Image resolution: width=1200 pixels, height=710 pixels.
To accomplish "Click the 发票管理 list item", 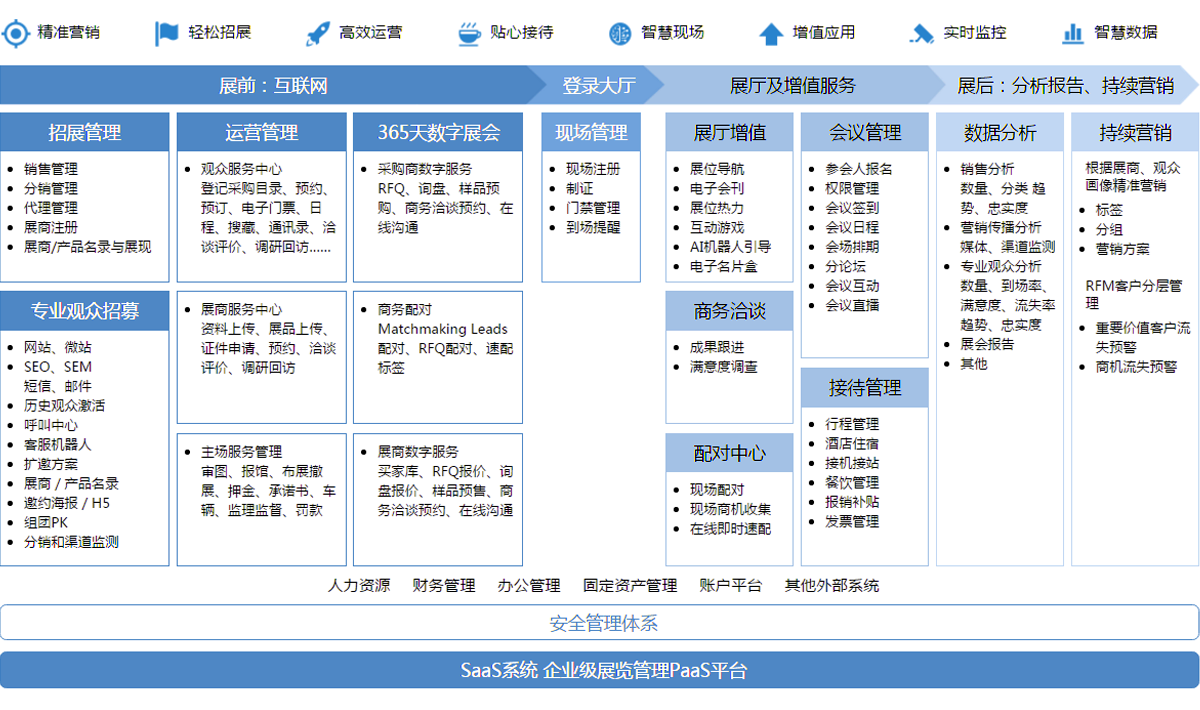I will pos(852,521).
